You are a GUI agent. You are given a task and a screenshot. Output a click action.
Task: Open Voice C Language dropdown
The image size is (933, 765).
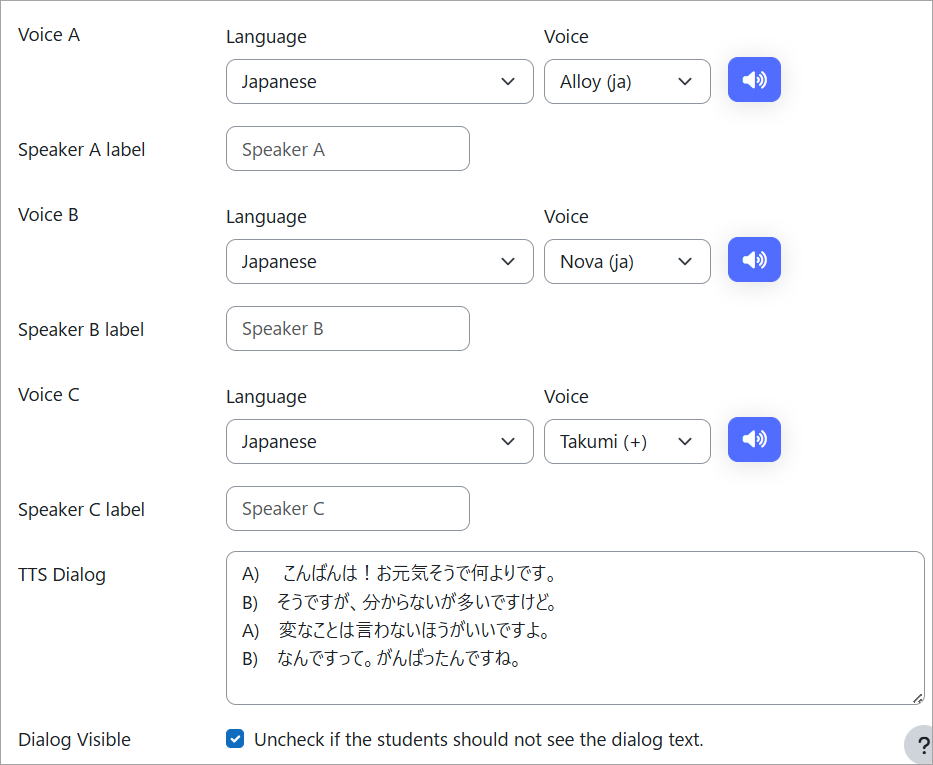(380, 441)
